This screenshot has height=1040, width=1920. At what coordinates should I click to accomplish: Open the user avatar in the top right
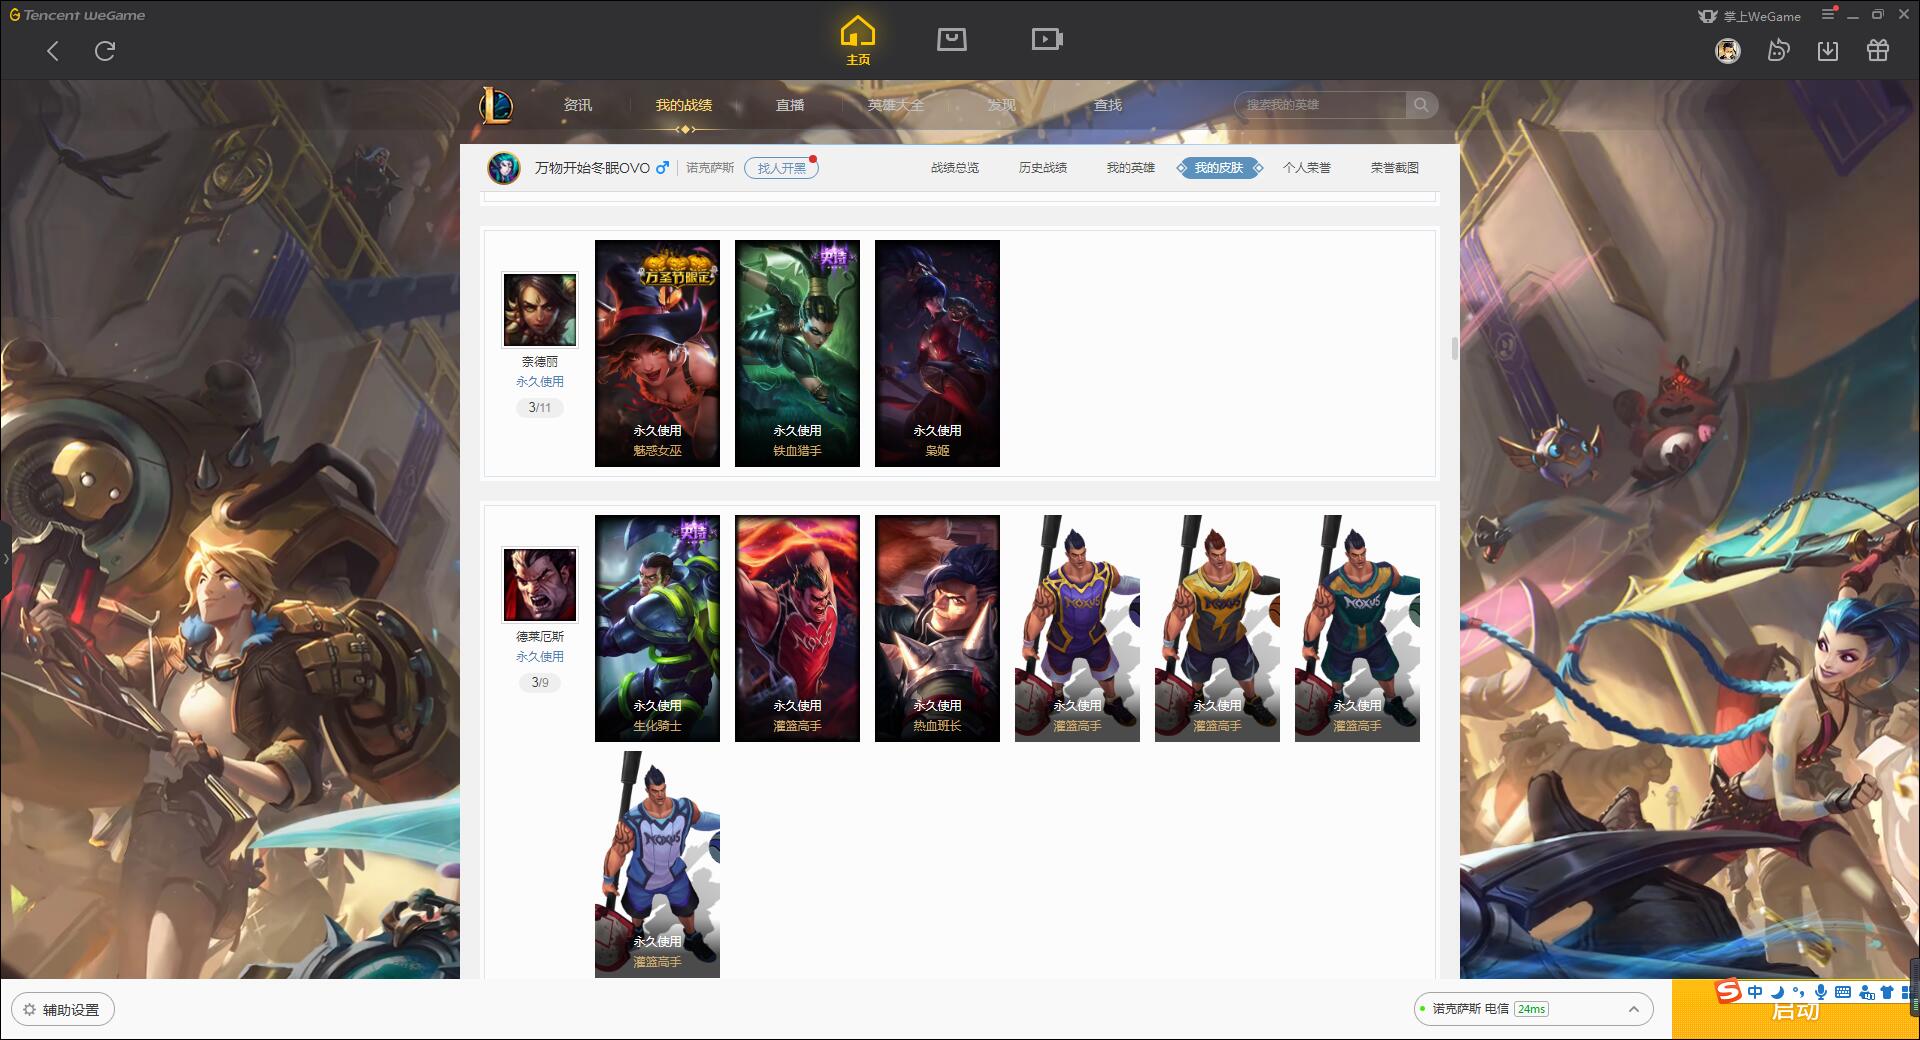click(1728, 51)
